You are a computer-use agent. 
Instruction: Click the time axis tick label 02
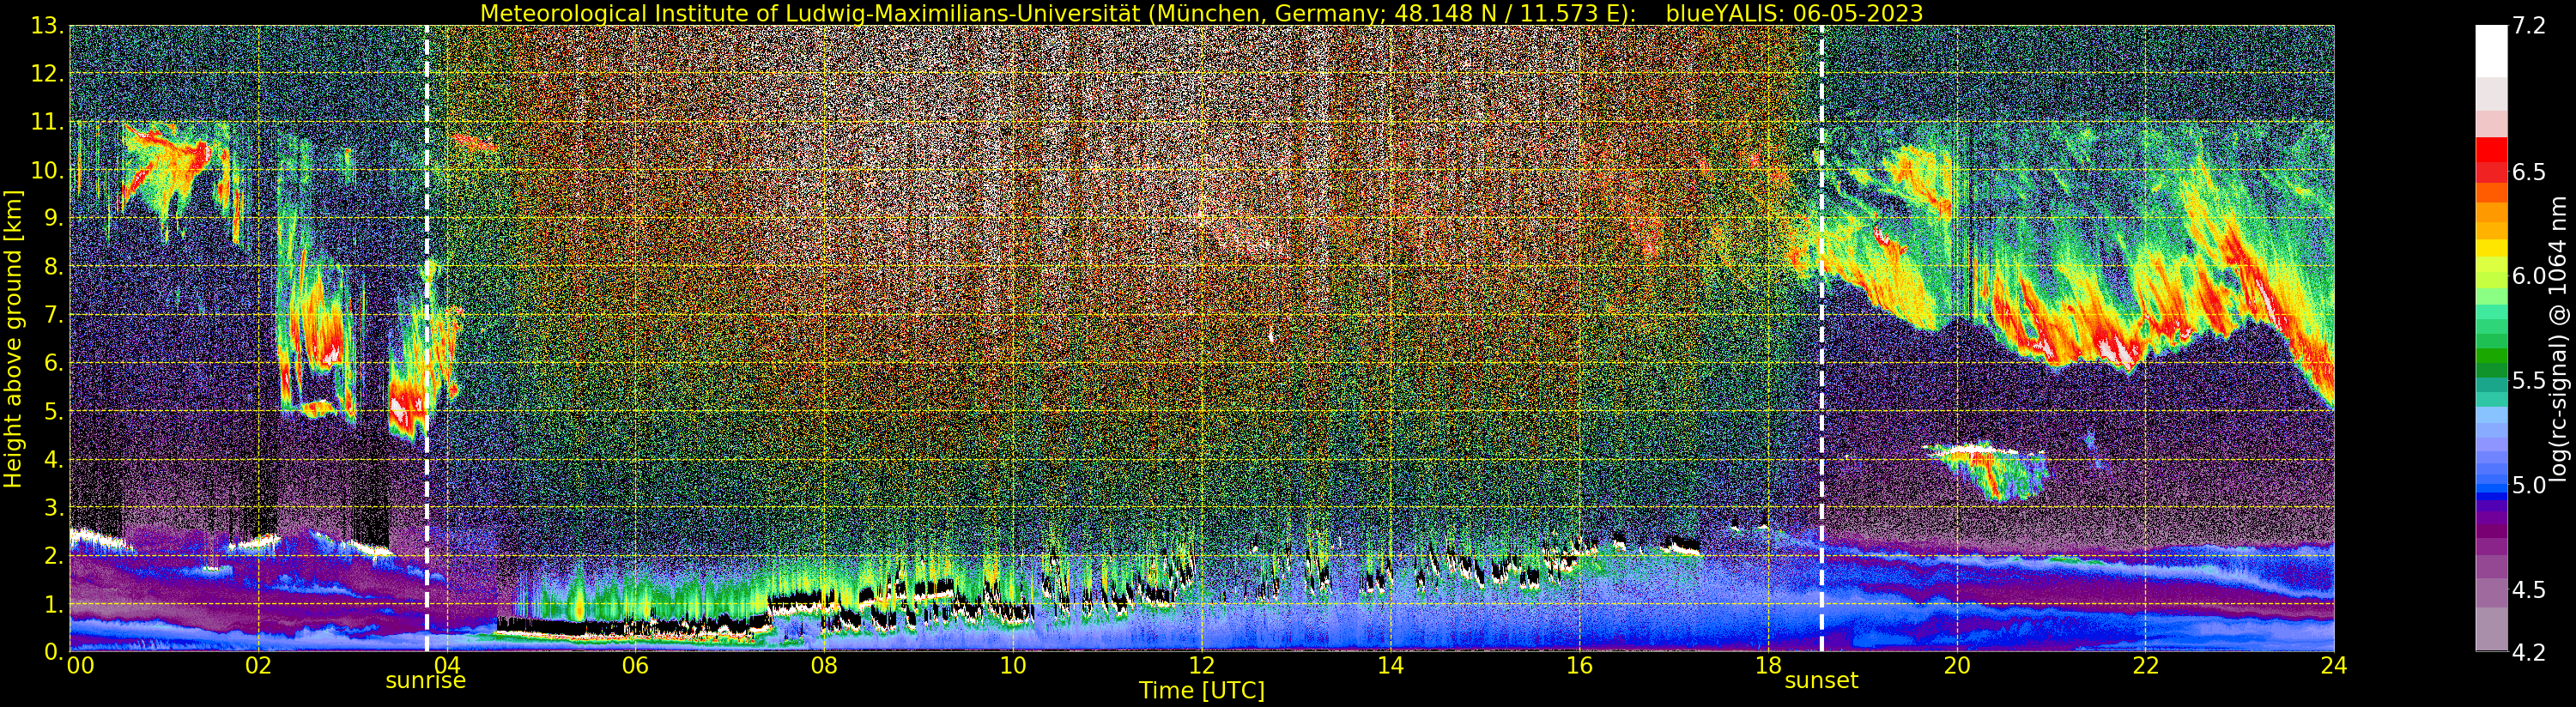[258, 665]
